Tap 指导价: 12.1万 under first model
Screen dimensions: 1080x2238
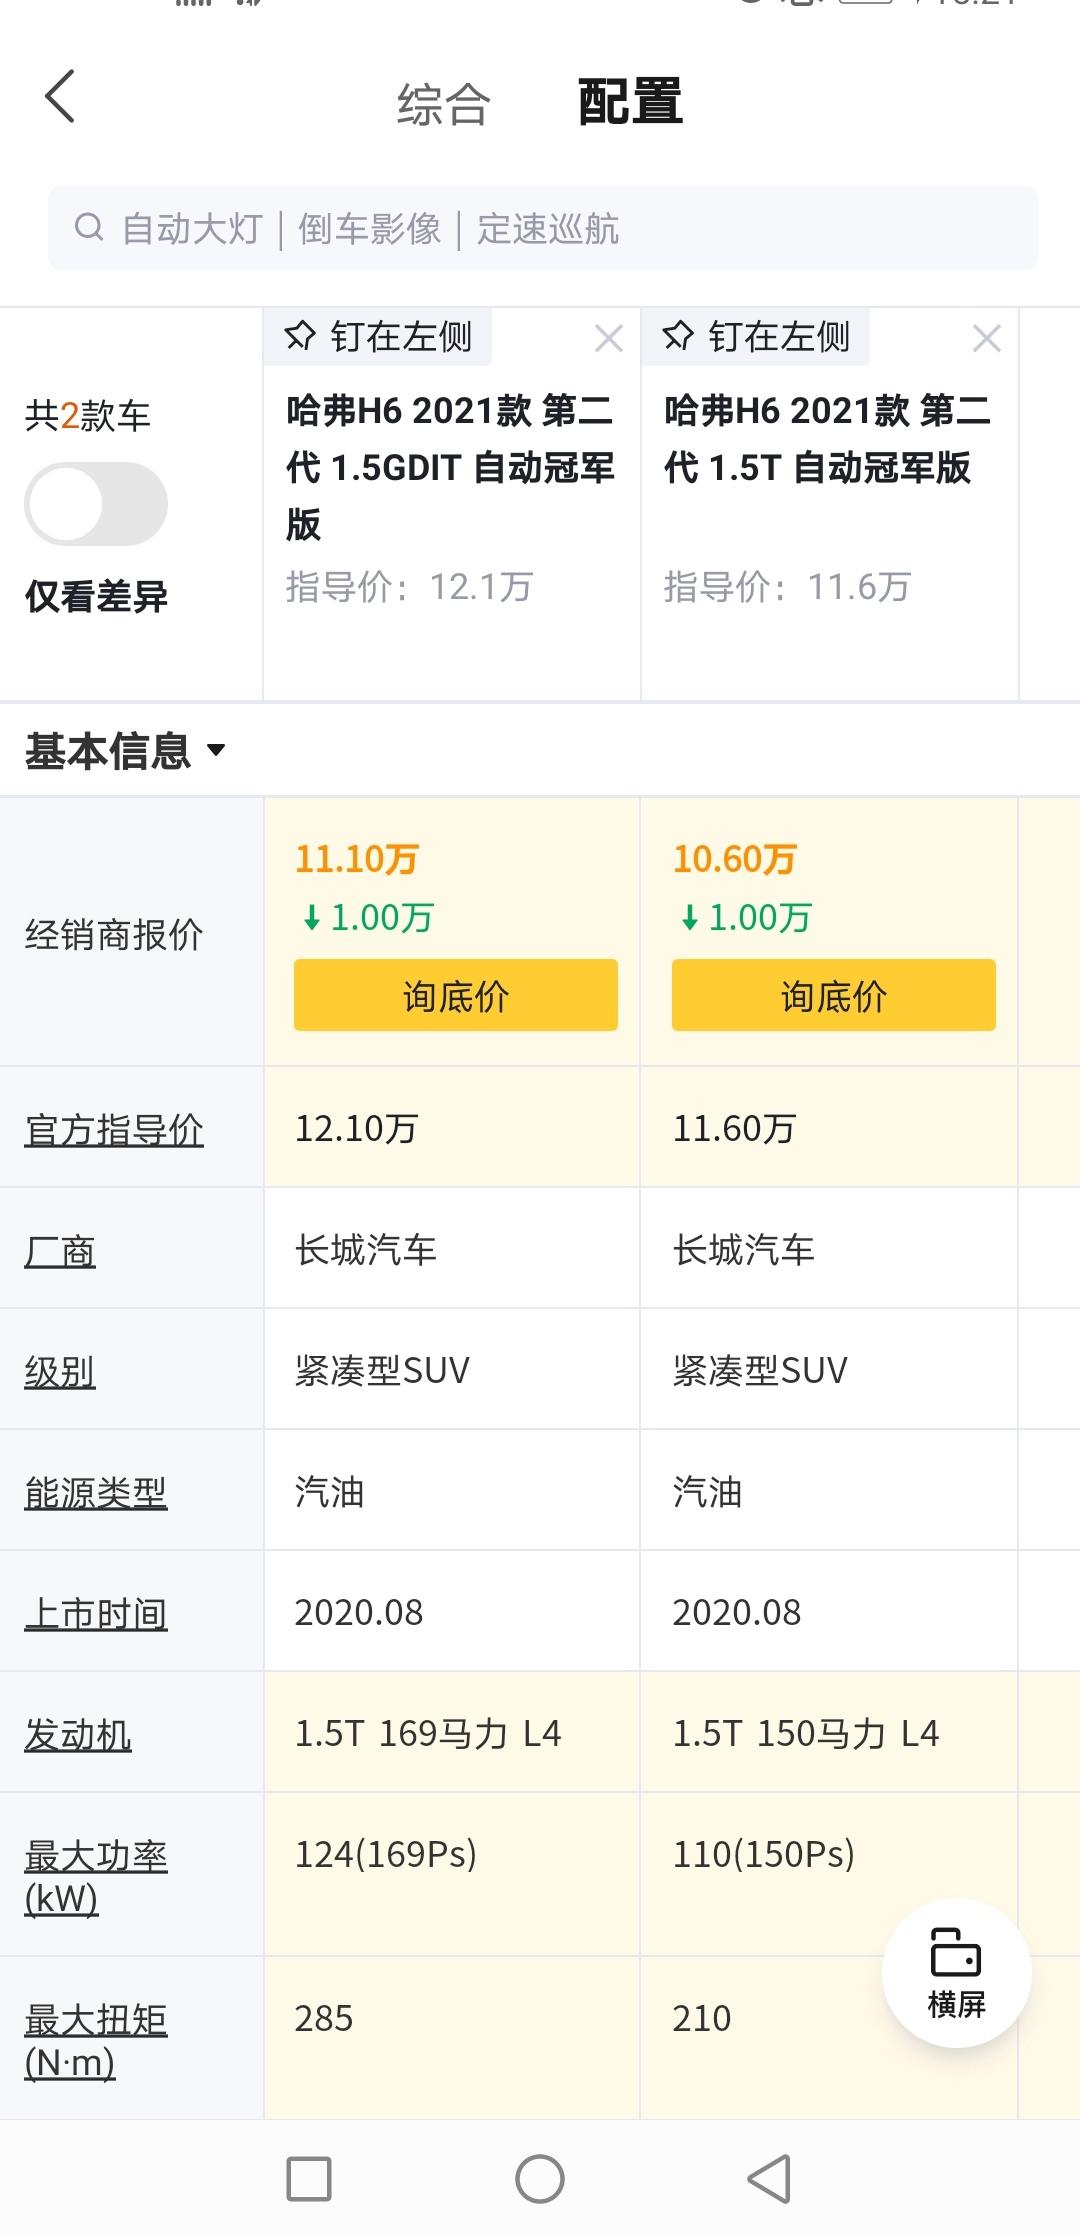[x=409, y=587]
